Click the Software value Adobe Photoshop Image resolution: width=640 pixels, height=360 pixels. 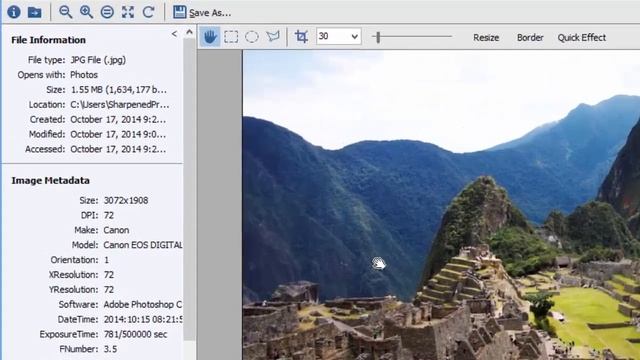[143, 304]
